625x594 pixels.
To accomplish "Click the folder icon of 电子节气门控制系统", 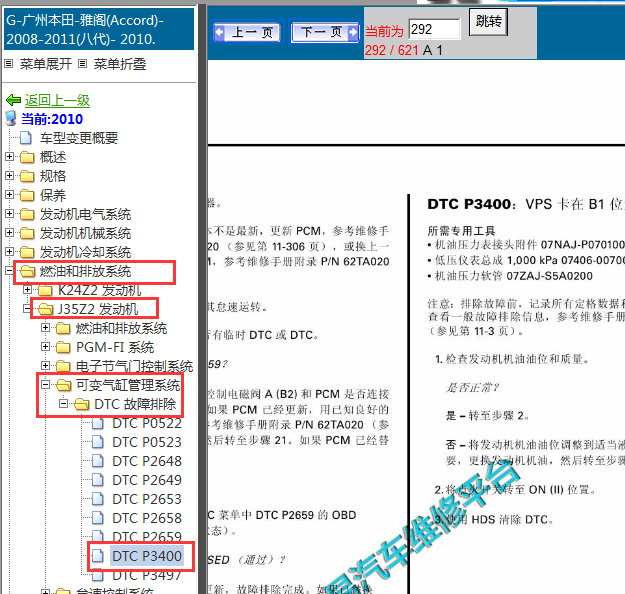I will click(63, 366).
